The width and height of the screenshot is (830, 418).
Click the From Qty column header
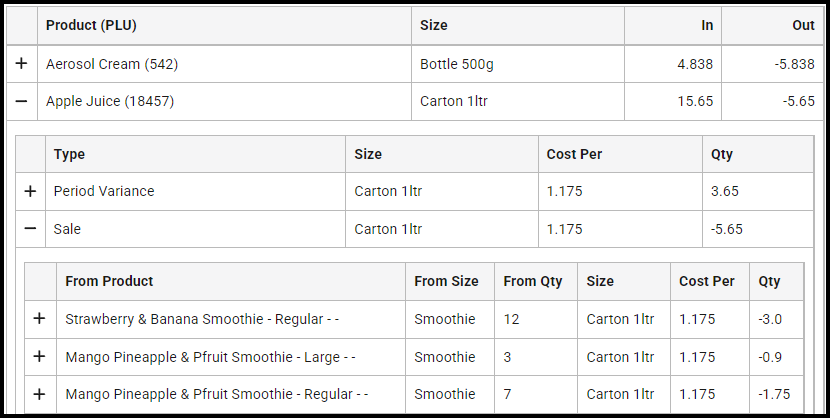pos(533,281)
